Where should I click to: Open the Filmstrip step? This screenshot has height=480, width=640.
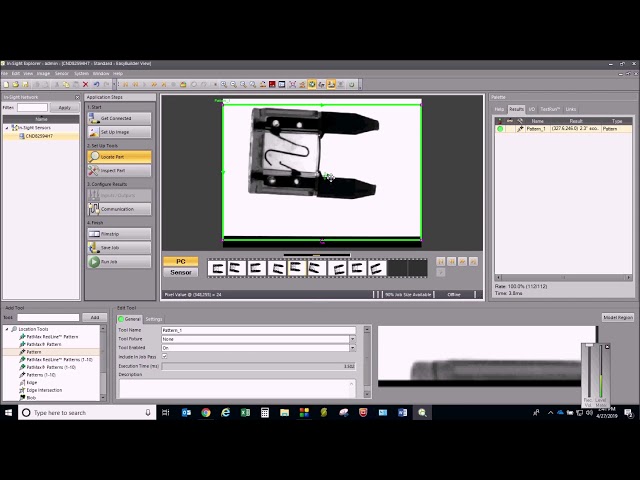click(119, 234)
